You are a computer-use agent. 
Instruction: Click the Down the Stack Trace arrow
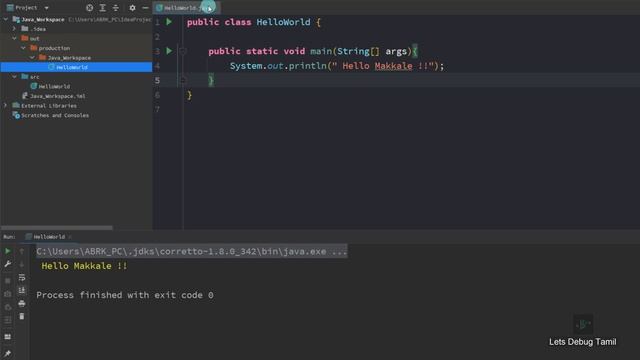pos(22,264)
